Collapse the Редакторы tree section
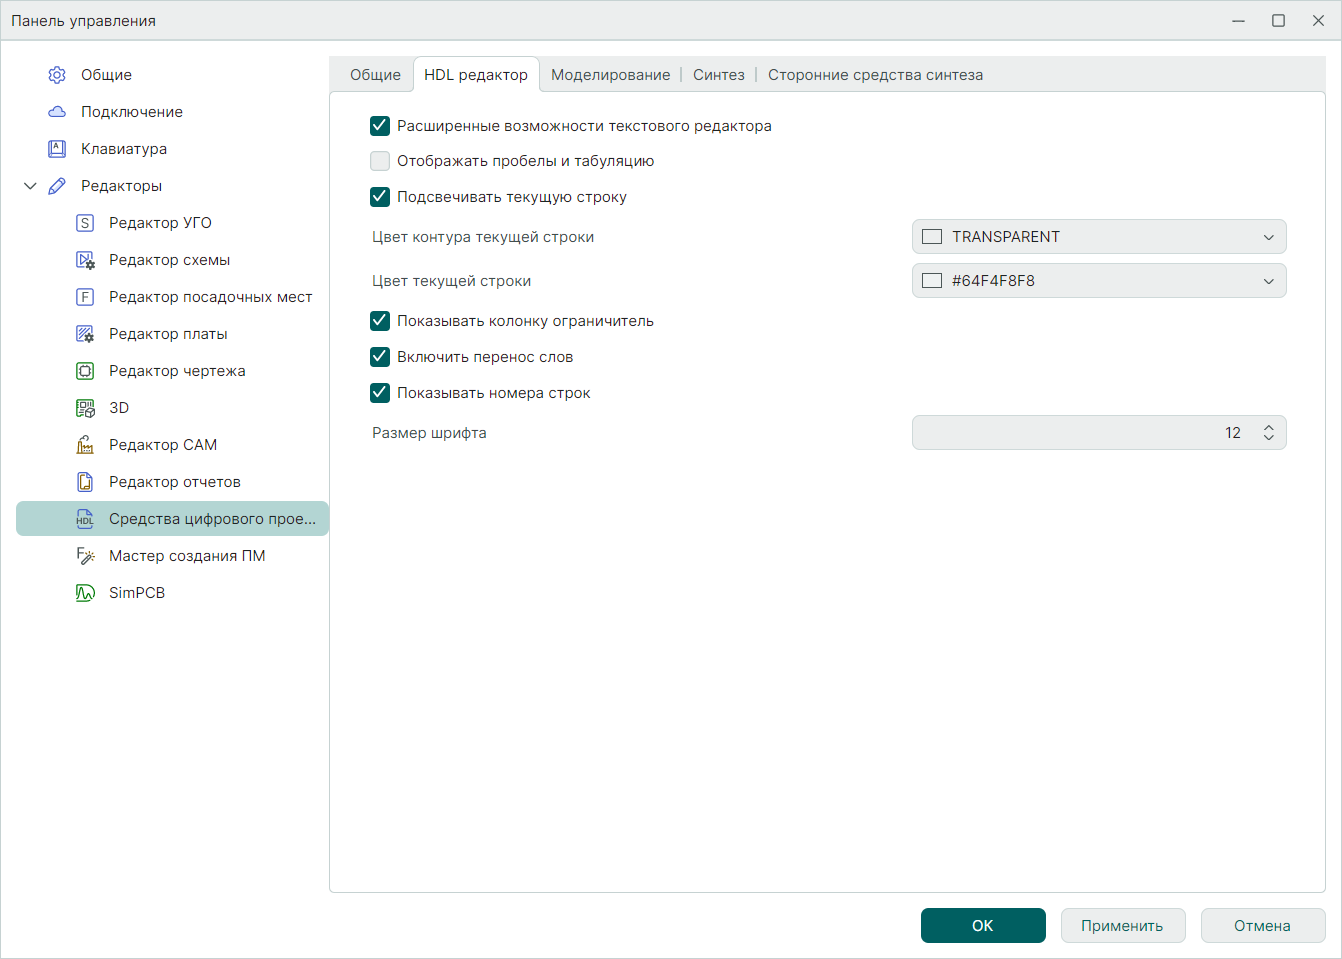This screenshot has width=1342, height=959. 30,186
